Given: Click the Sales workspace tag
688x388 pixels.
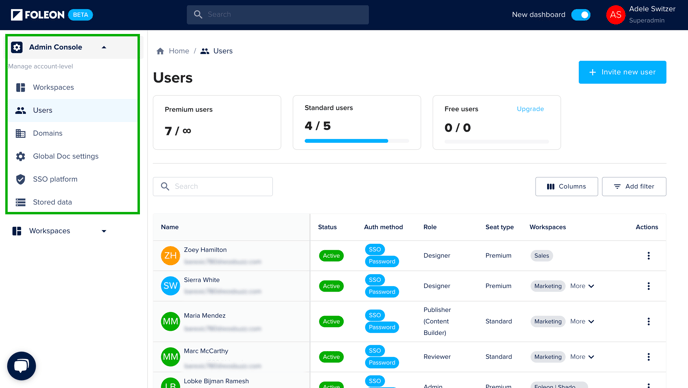Looking at the screenshot, I should pos(541,255).
